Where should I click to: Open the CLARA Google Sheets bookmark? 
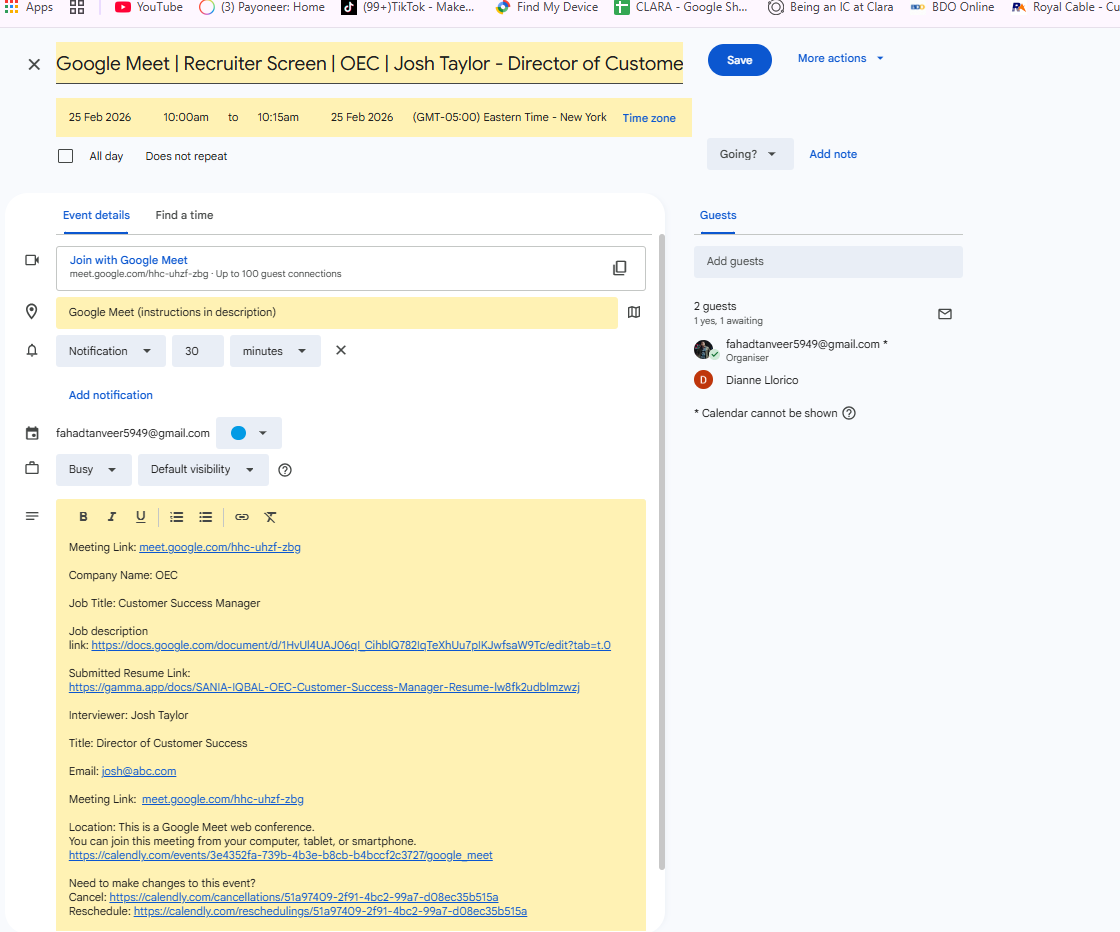pos(681,7)
